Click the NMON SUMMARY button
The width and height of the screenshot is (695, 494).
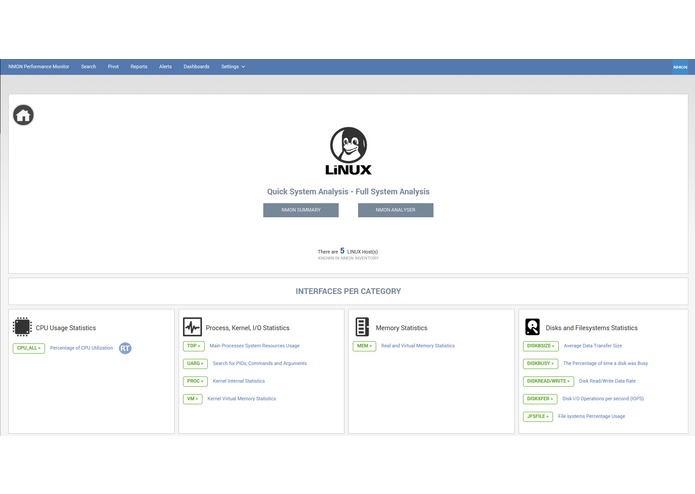[x=301, y=210]
